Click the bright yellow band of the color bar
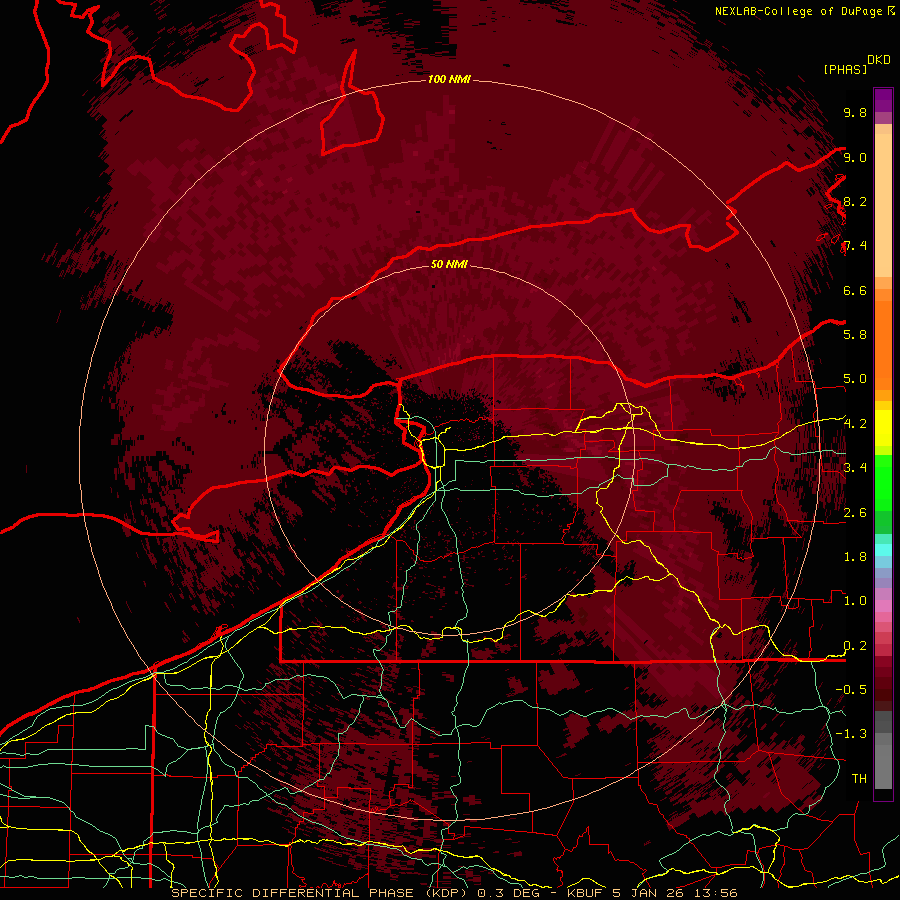Viewport: 900px width, 900px height. point(883,428)
